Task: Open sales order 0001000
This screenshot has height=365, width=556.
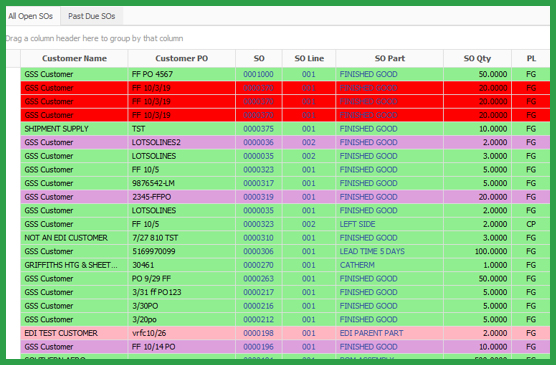Action: tap(258, 74)
